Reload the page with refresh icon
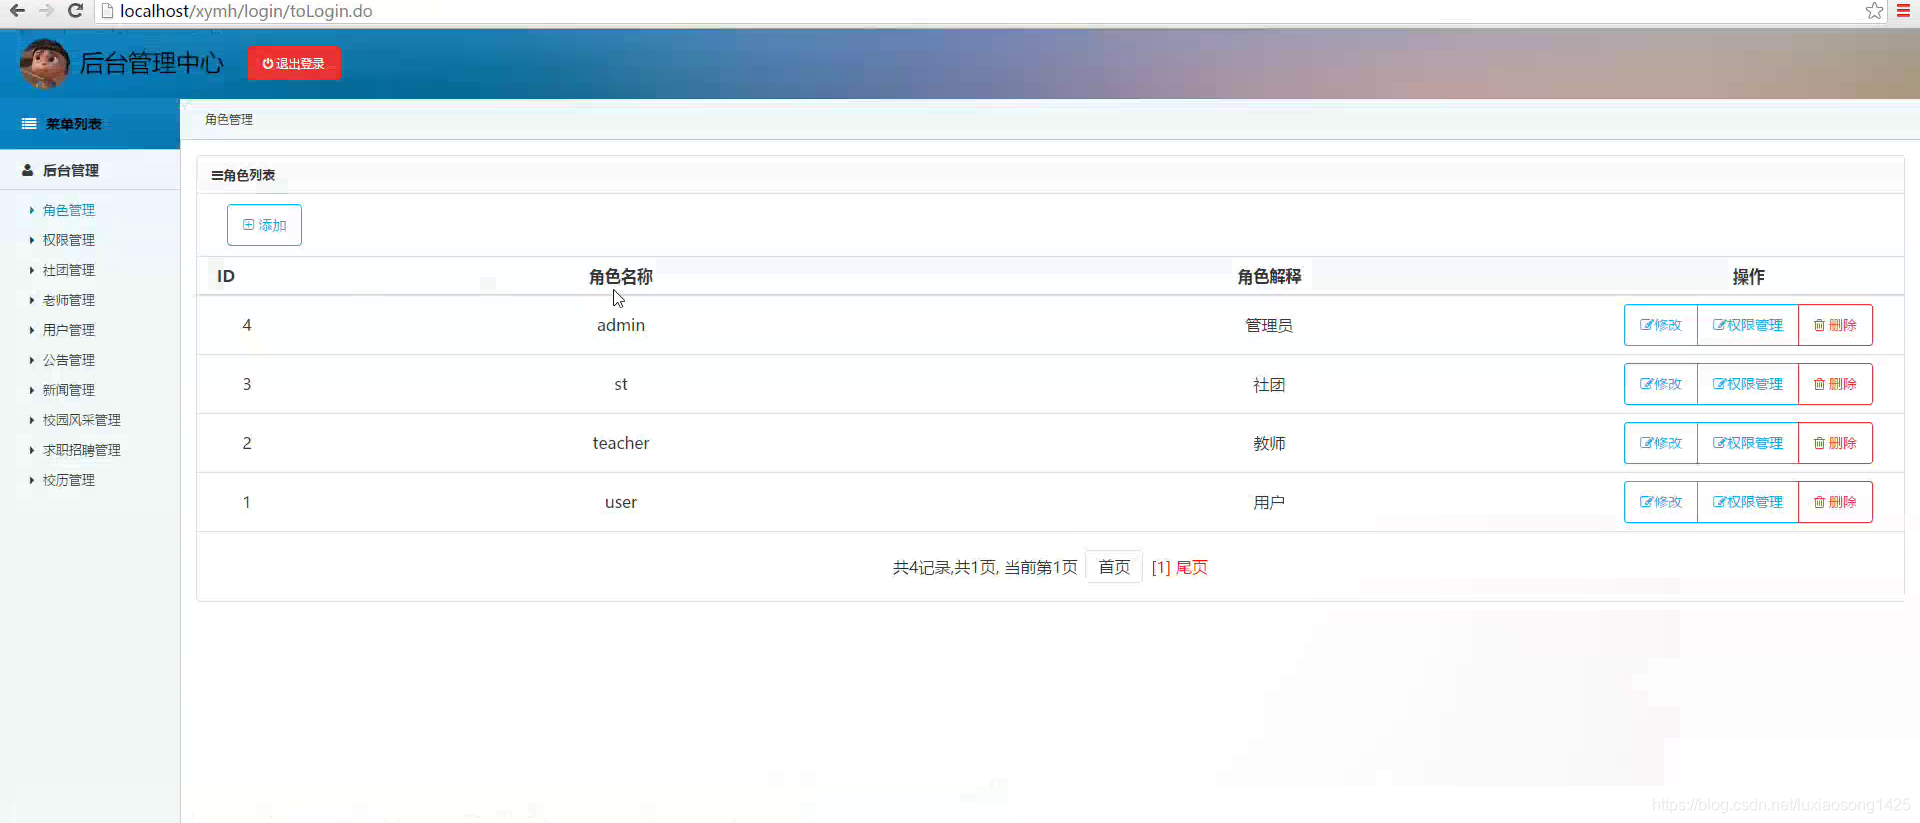 coord(75,11)
